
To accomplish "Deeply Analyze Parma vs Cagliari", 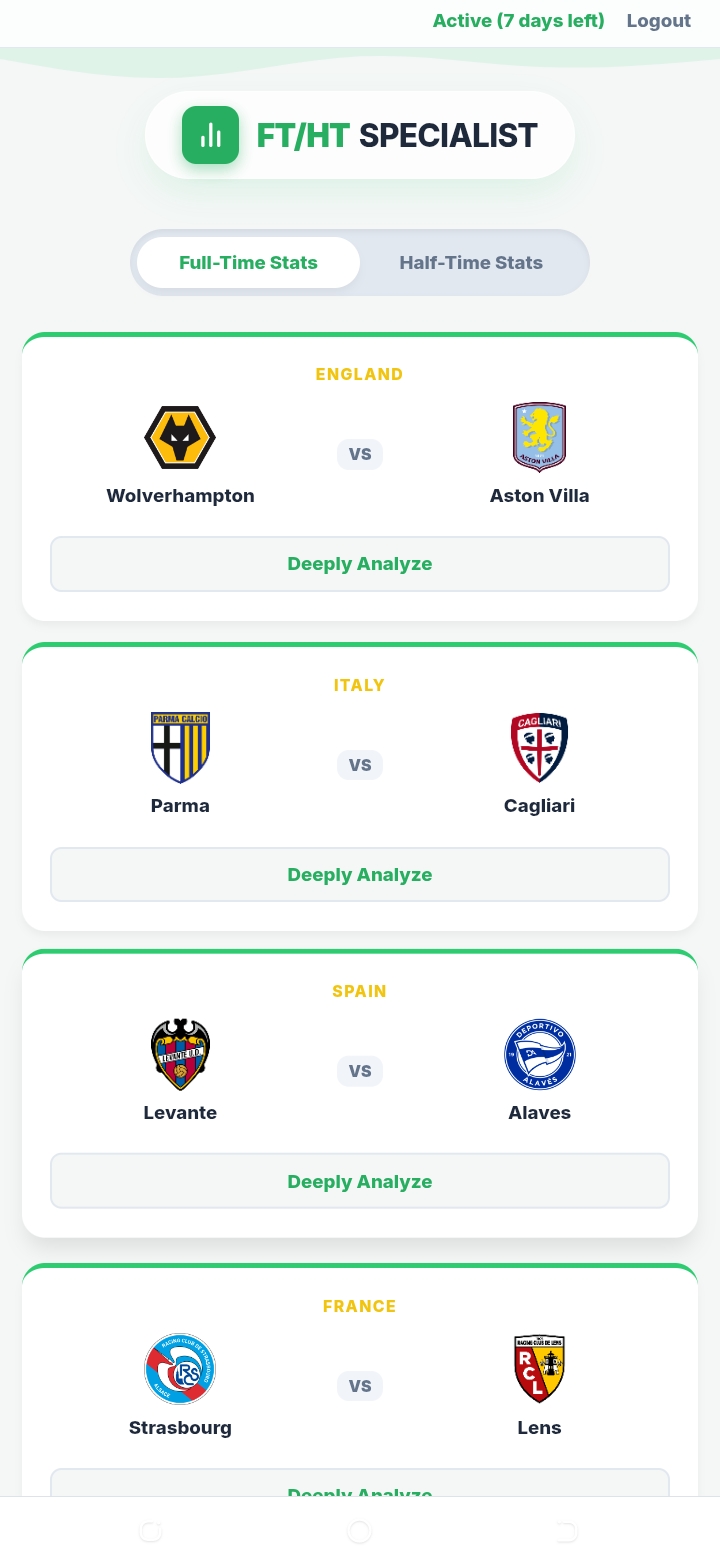I will tap(360, 875).
